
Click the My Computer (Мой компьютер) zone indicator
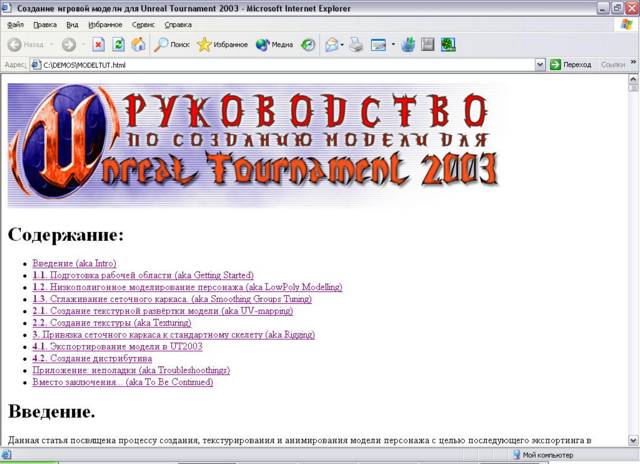[x=543, y=455]
